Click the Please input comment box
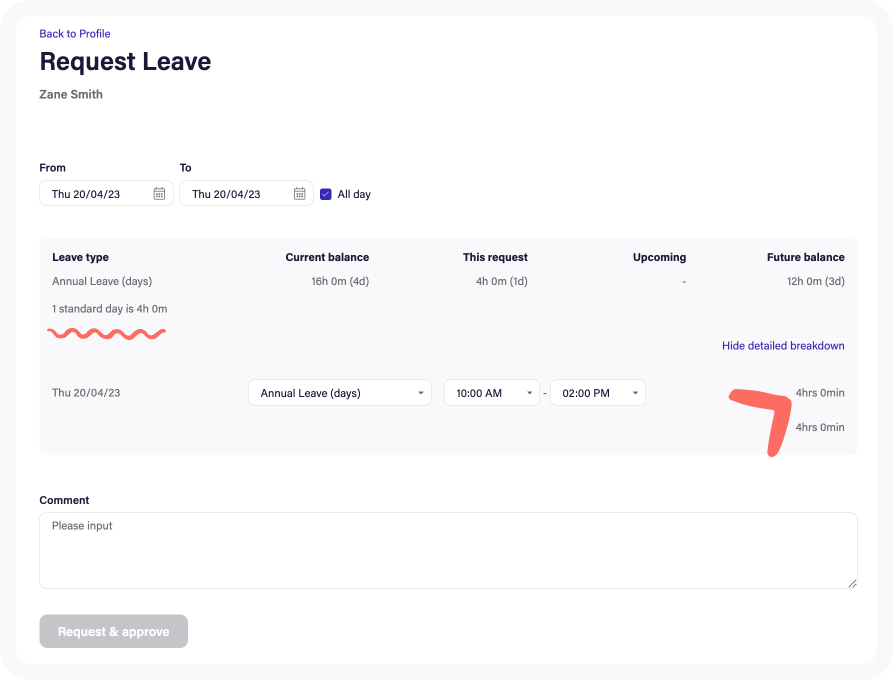 coord(448,549)
